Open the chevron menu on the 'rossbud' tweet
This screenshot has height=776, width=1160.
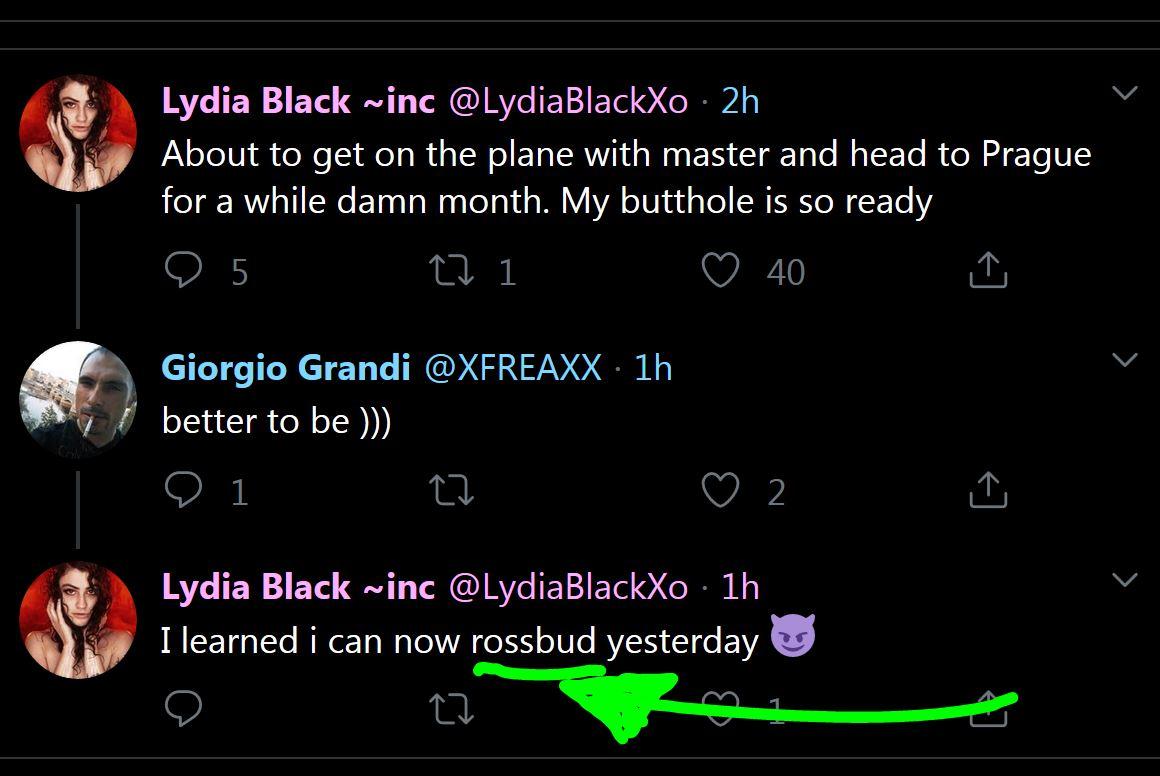[x=1125, y=579]
